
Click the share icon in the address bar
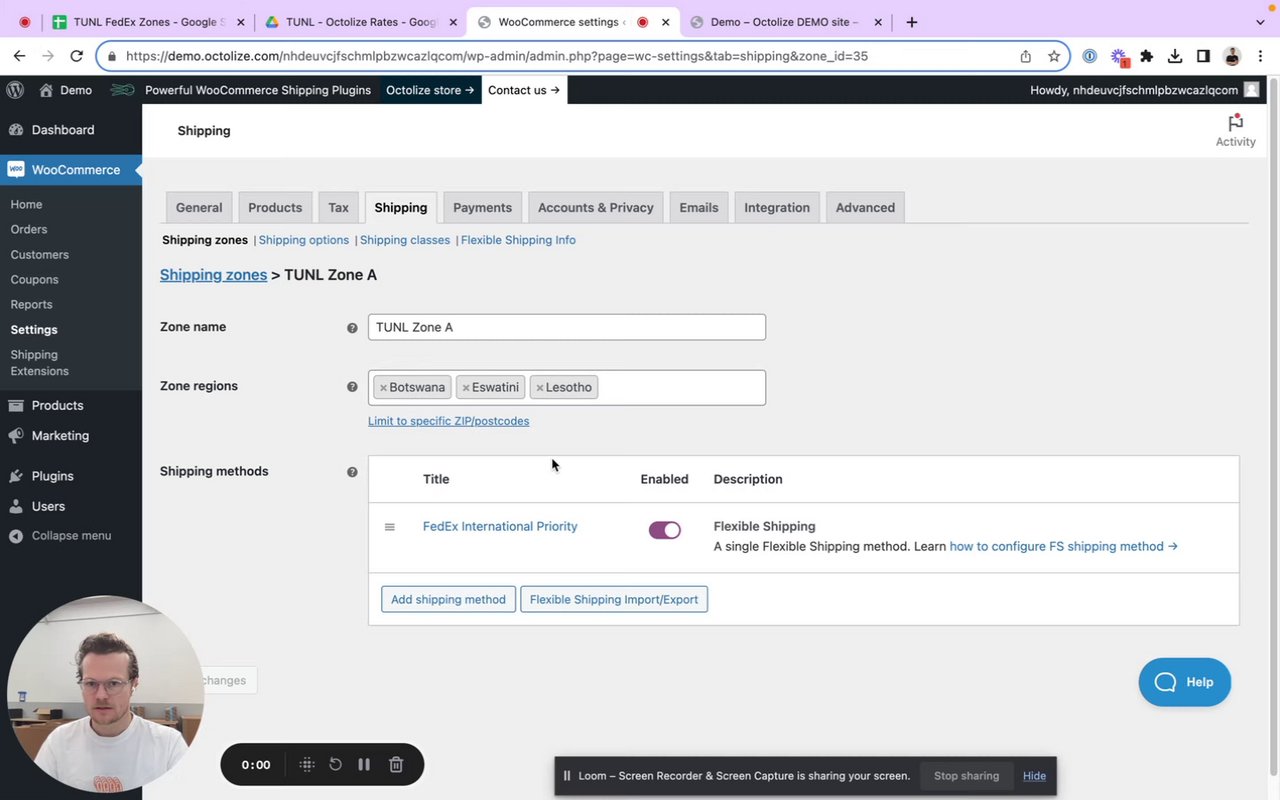[x=1026, y=56]
